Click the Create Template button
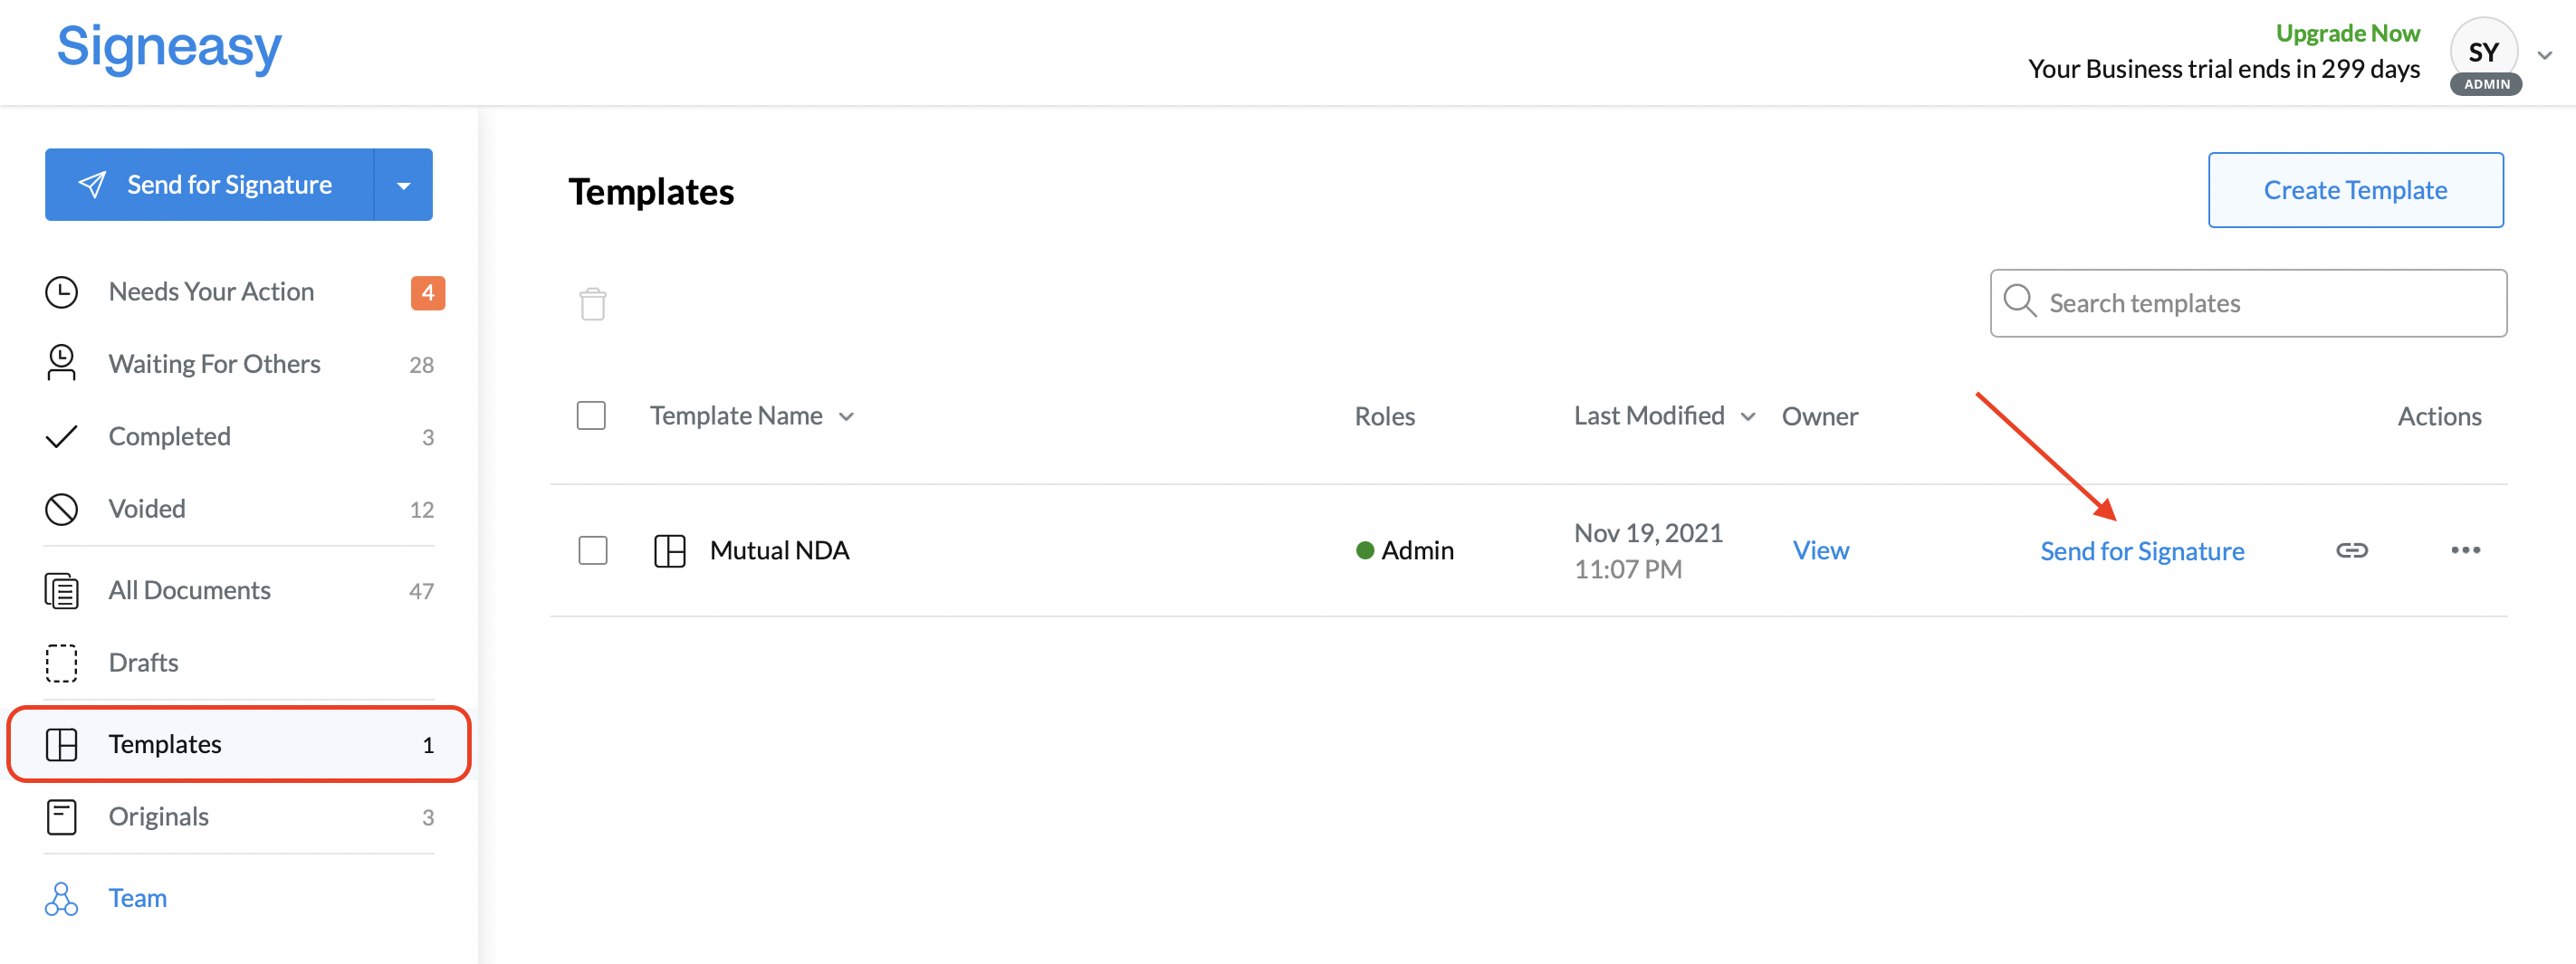This screenshot has width=2576, height=964. click(2355, 190)
